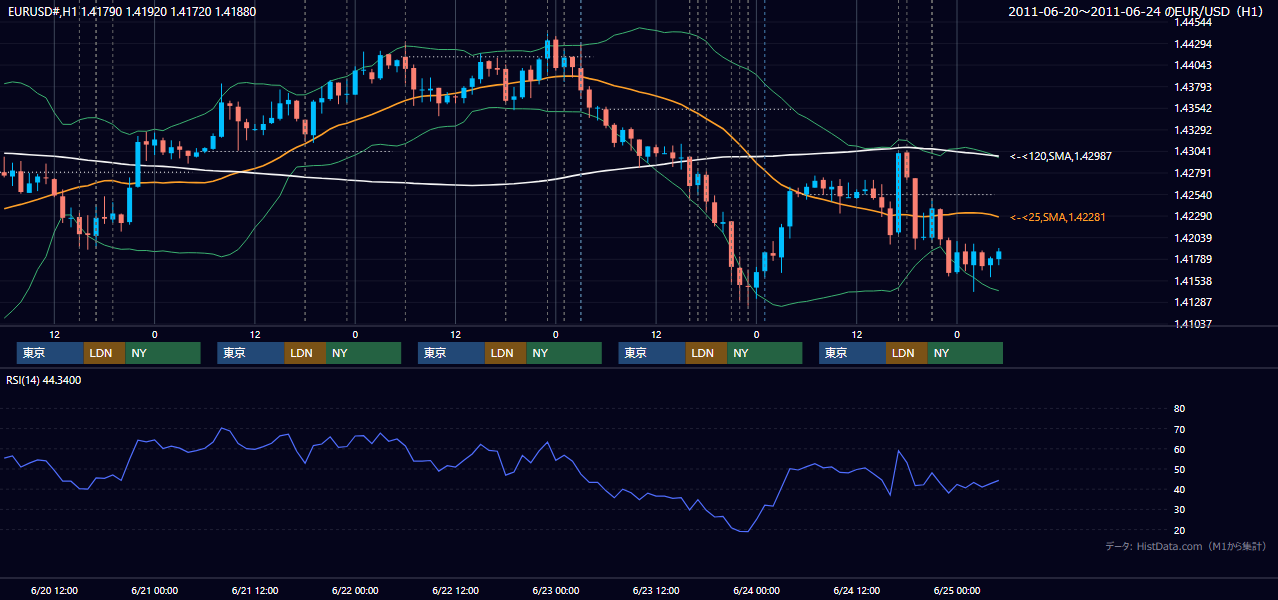
Task: Select time axis label 6/23 00:00
Action: pyautogui.click(x=555, y=590)
